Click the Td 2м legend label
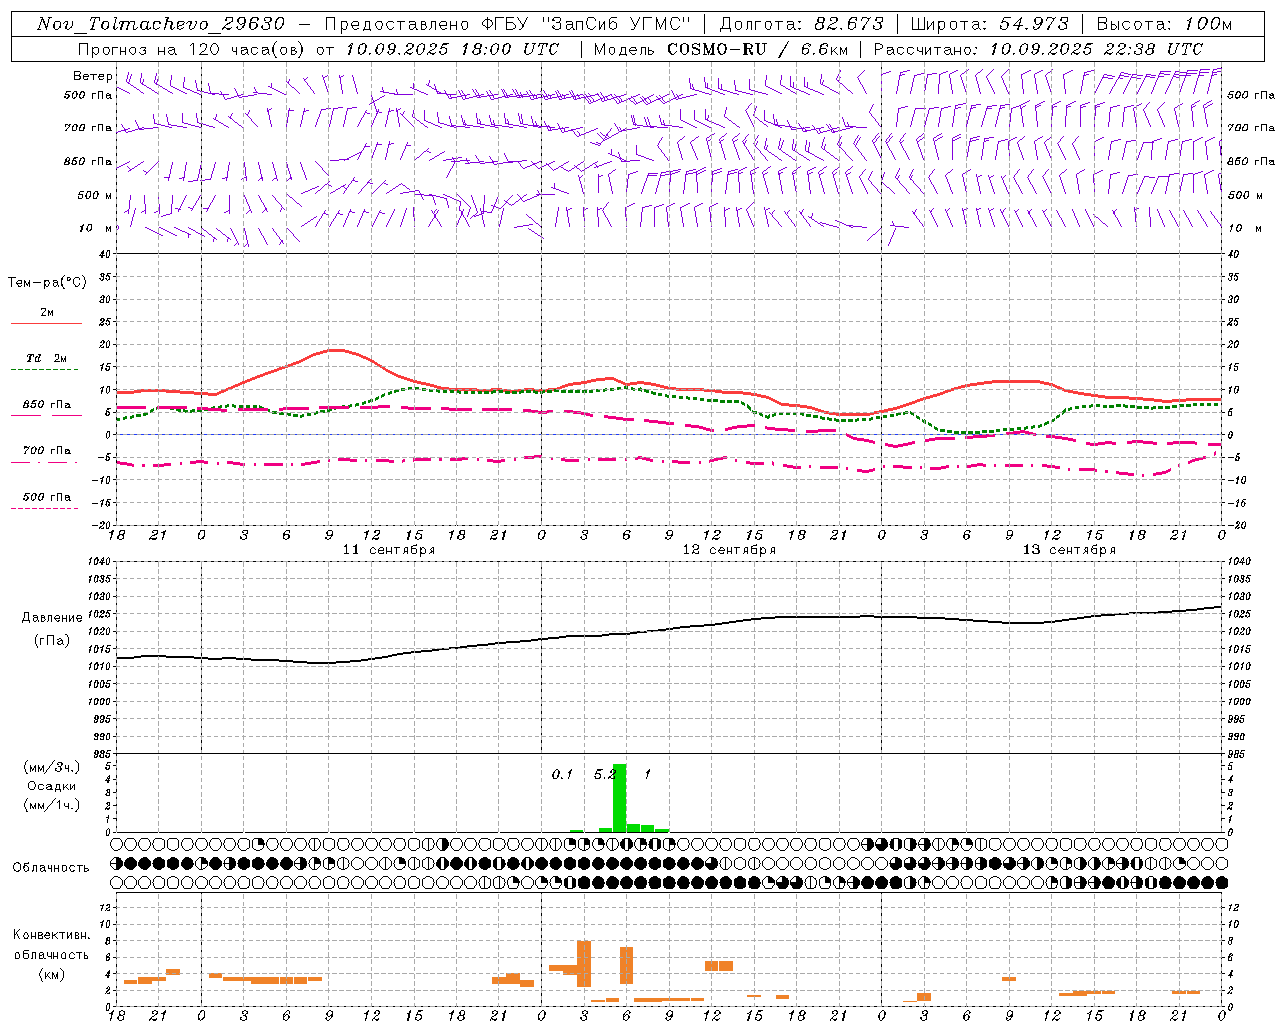Image resolution: width=1280 pixels, height=1024 pixels. (x=46, y=358)
